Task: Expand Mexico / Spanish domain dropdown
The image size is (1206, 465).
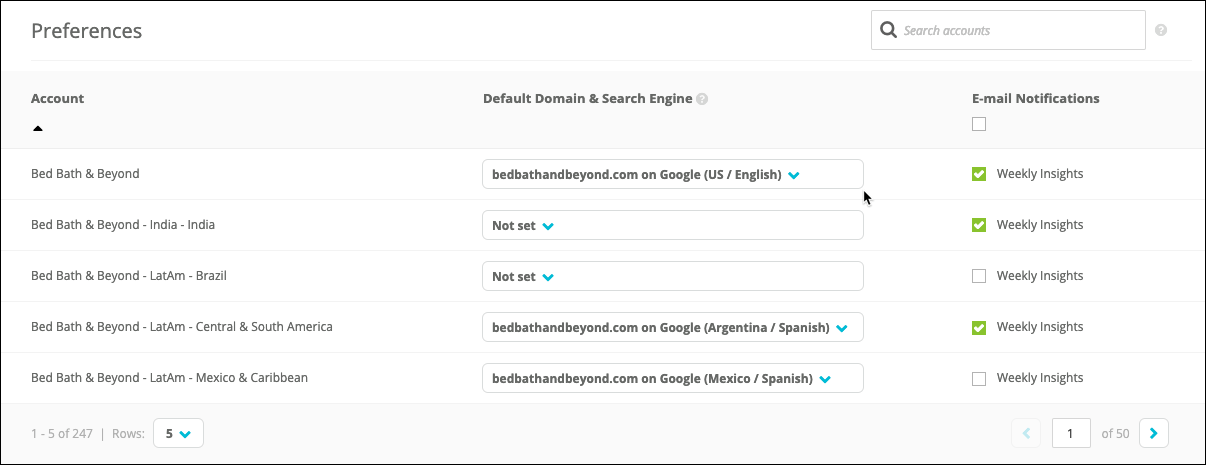Action: pyautogui.click(x=672, y=378)
